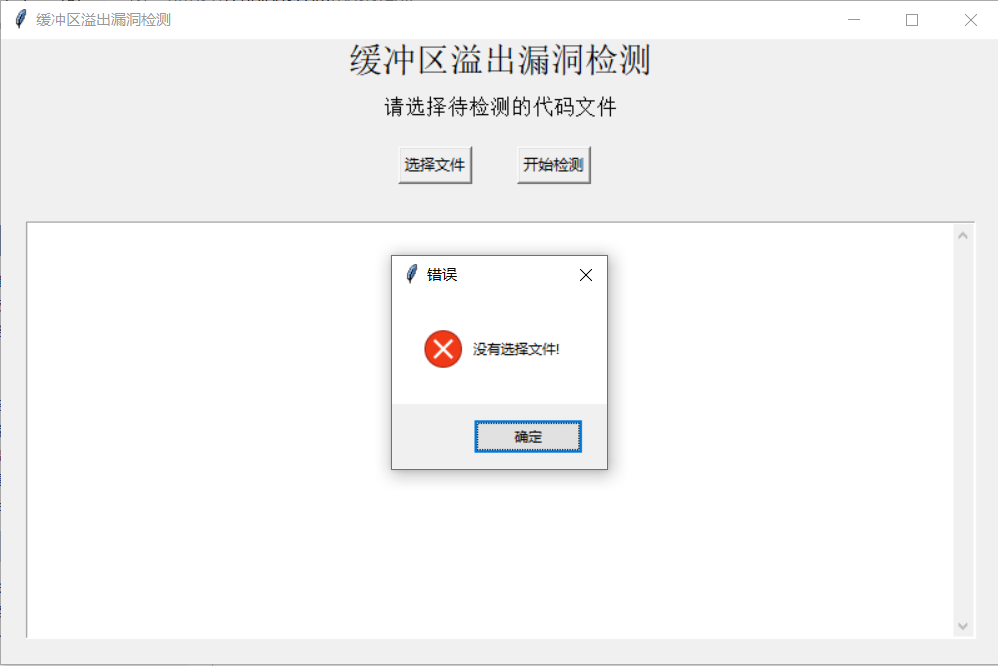Click the vertical scrollbar track
998x666 pixels.
(962, 431)
